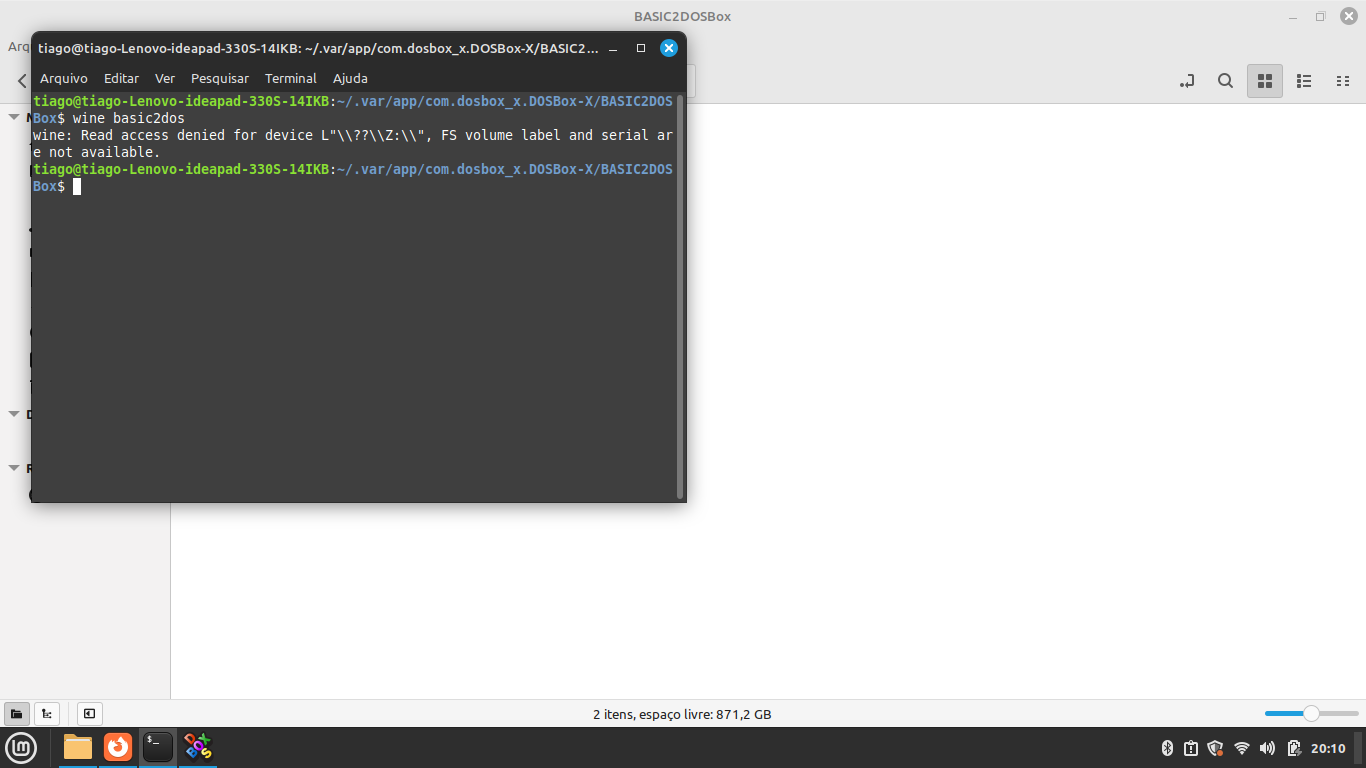Open the Pesquisar menu in terminal
The width and height of the screenshot is (1366, 768).
click(x=220, y=78)
